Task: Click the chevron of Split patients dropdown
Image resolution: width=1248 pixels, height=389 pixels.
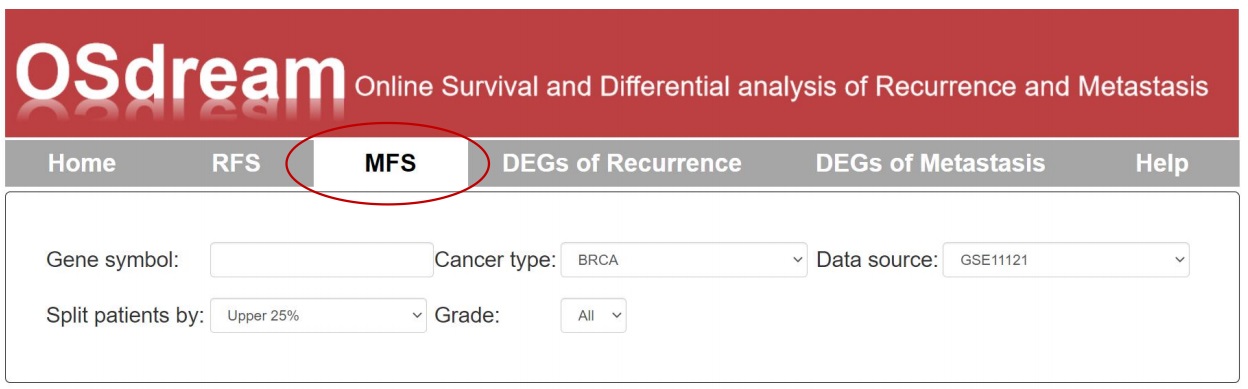Action: coord(417,315)
